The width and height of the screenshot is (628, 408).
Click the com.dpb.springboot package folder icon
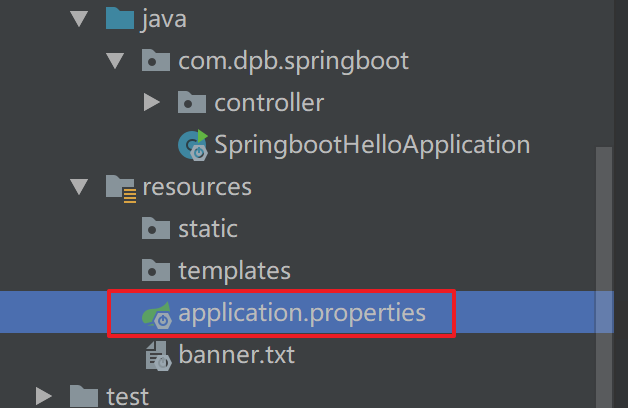(x=156, y=60)
